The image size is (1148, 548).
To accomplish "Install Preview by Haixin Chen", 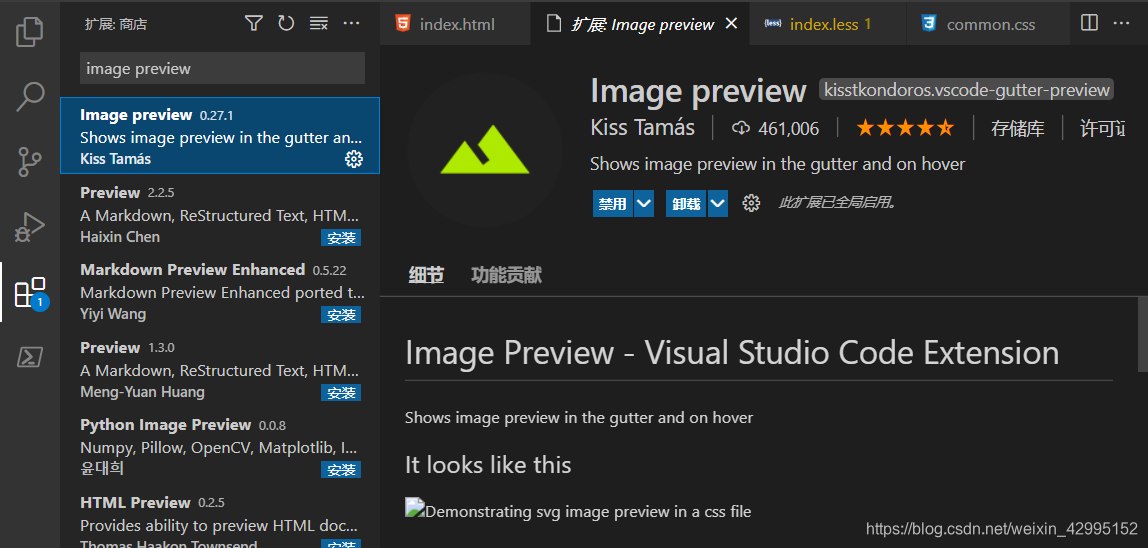I will point(340,237).
